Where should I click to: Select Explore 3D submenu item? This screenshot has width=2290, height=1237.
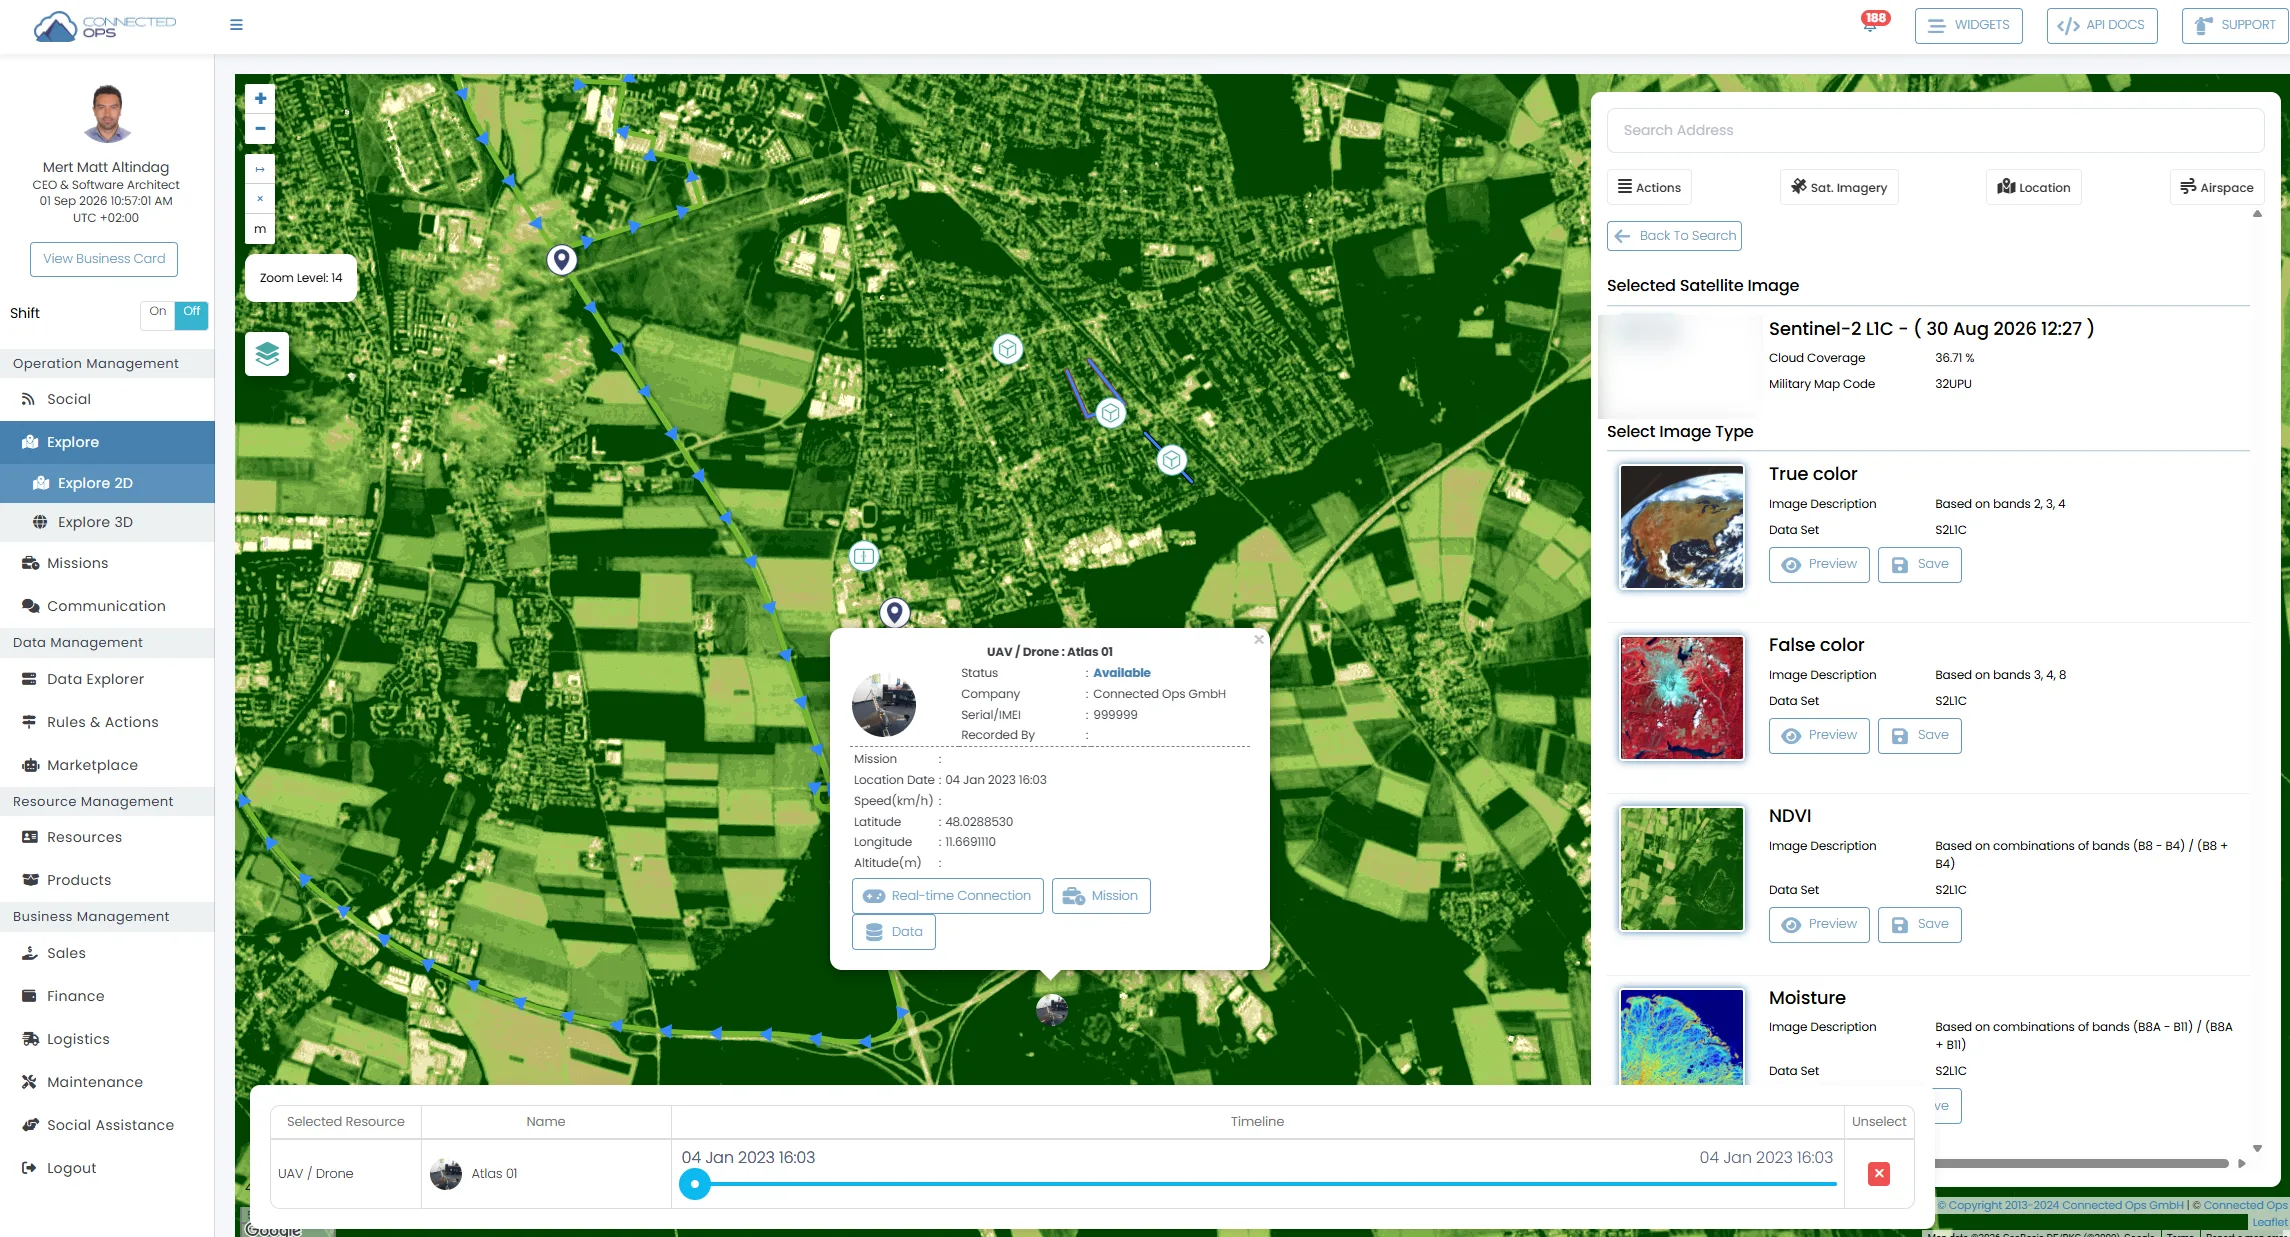pyautogui.click(x=107, y=522)
